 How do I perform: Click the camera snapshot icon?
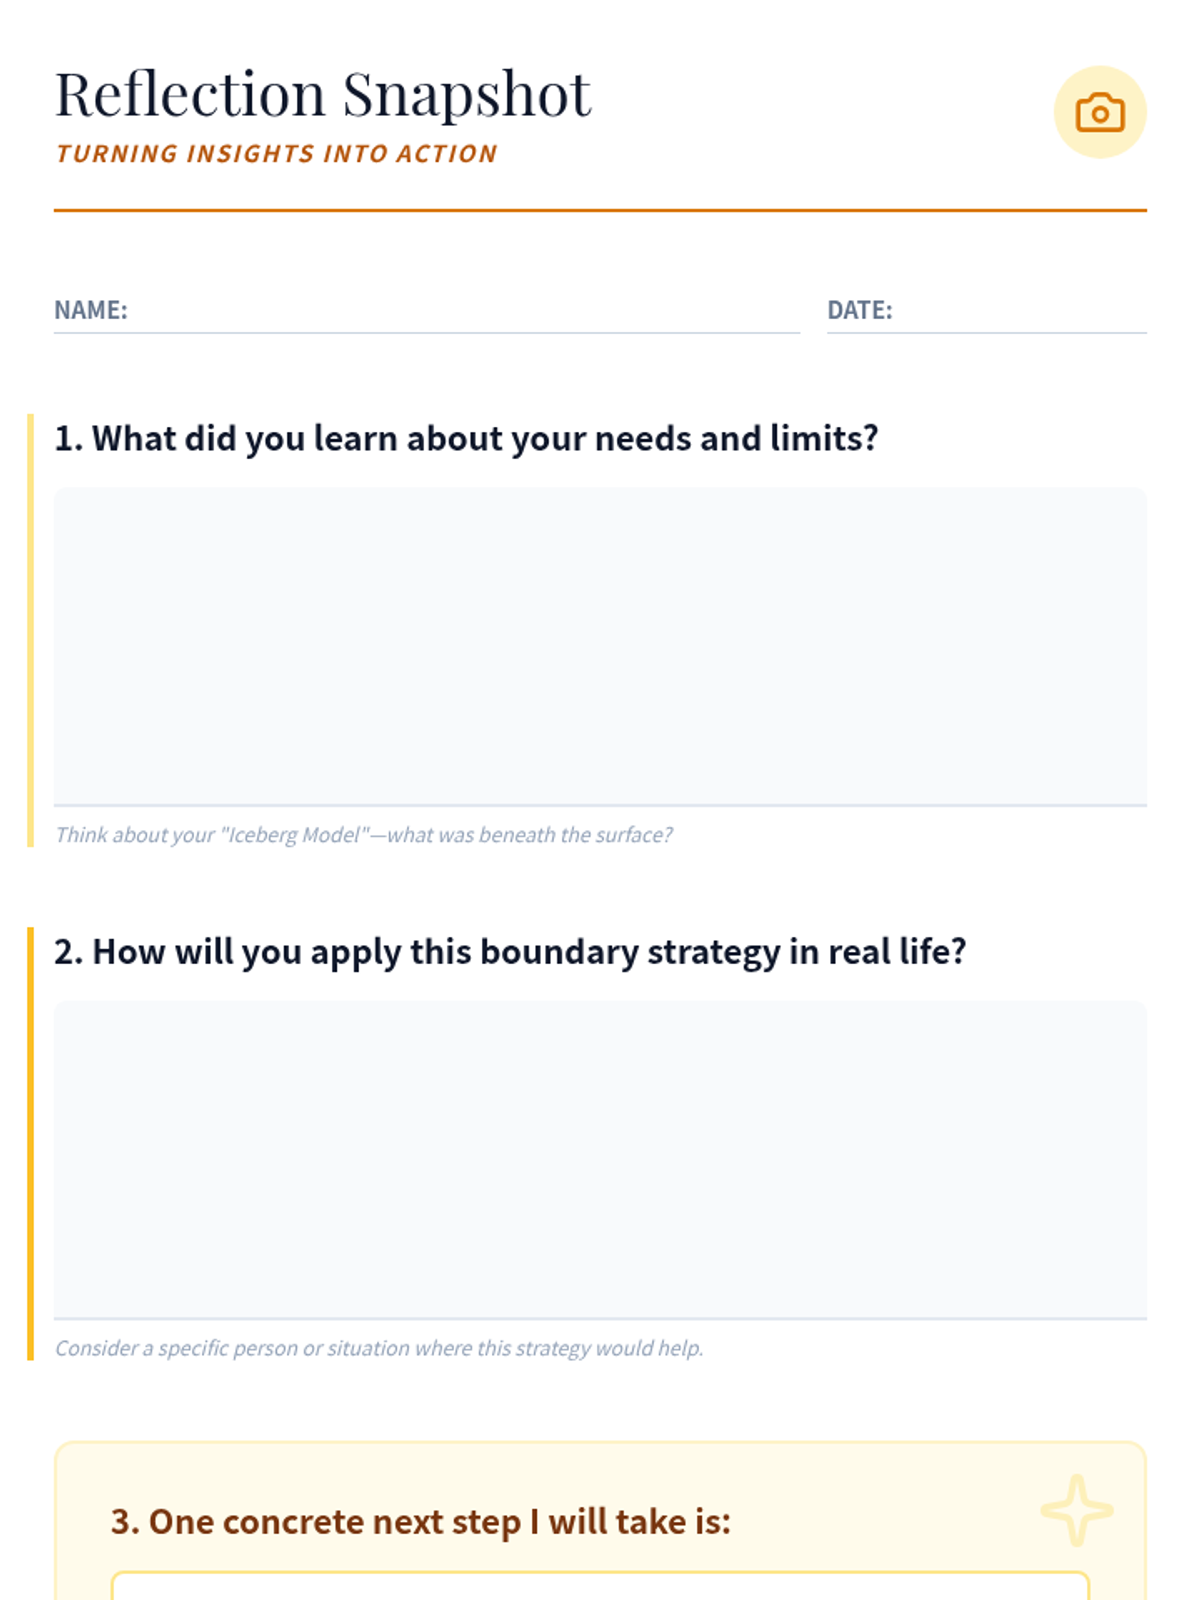pos(1099,112)
